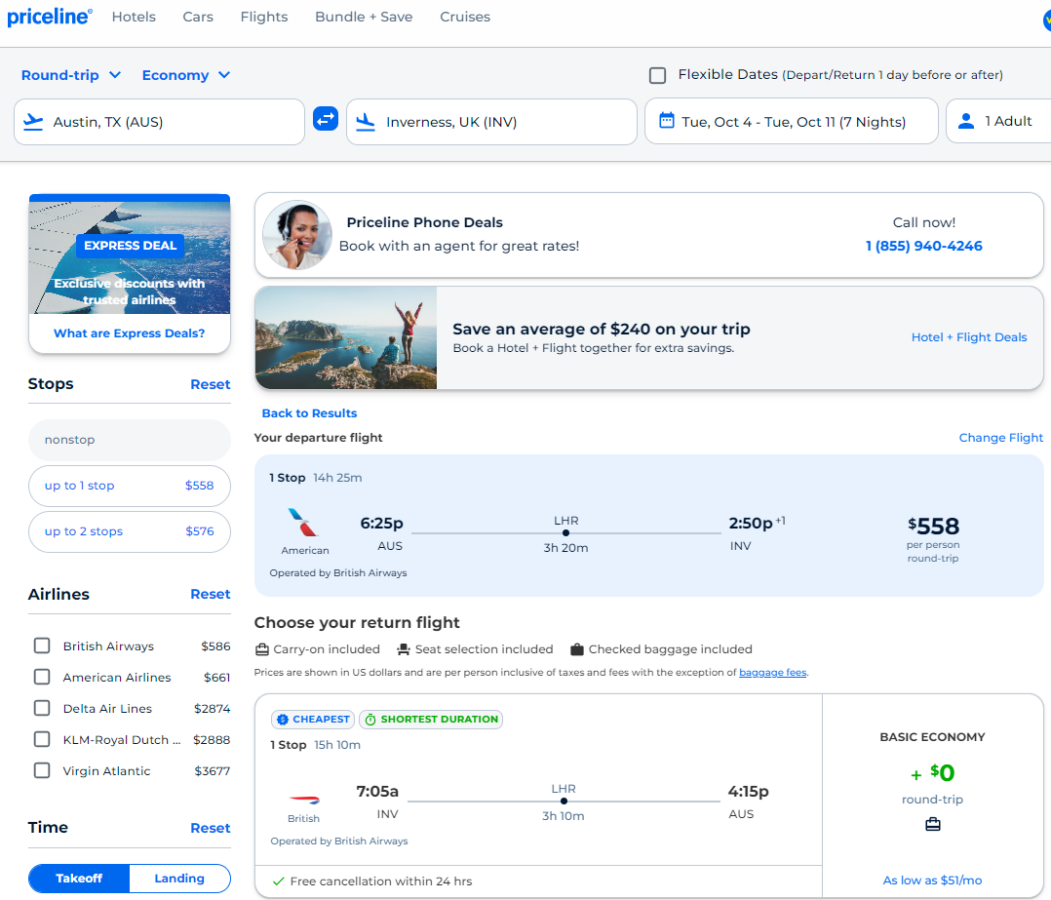Select the Cruises navigation item

click(x=464, y=16)
